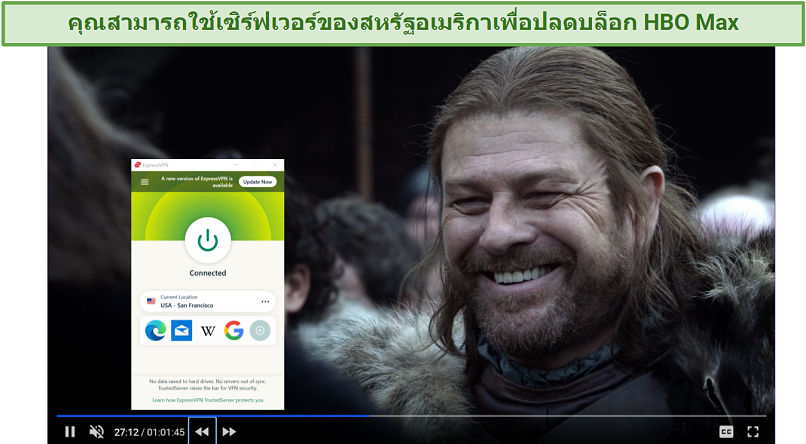The width and height of the screenshot is (806, 444).
Task: Add a new shortcut with plus icon
Action: pos(260,330)
